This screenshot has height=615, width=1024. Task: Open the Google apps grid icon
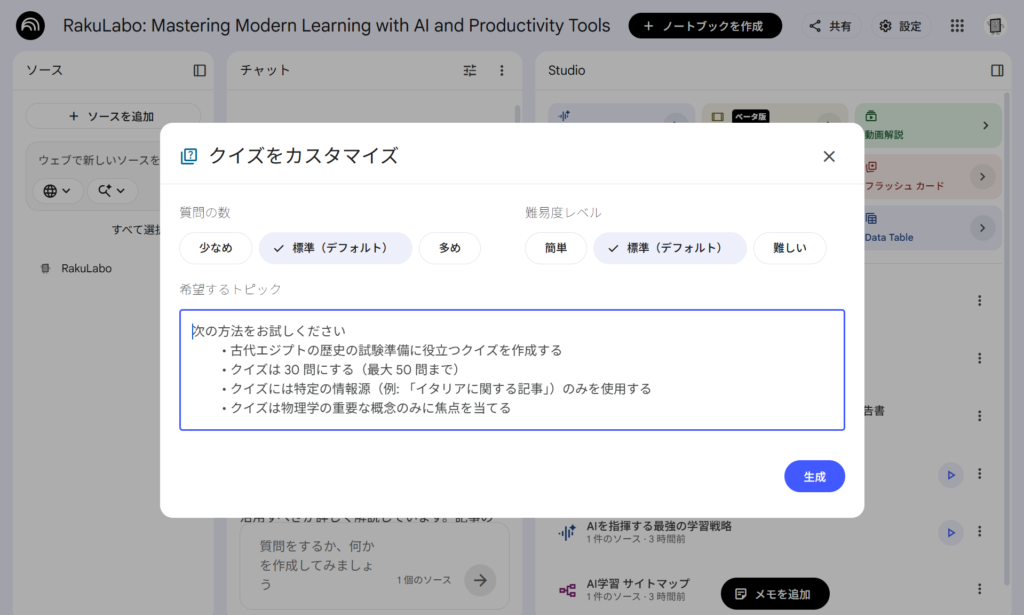coord(957,26)
